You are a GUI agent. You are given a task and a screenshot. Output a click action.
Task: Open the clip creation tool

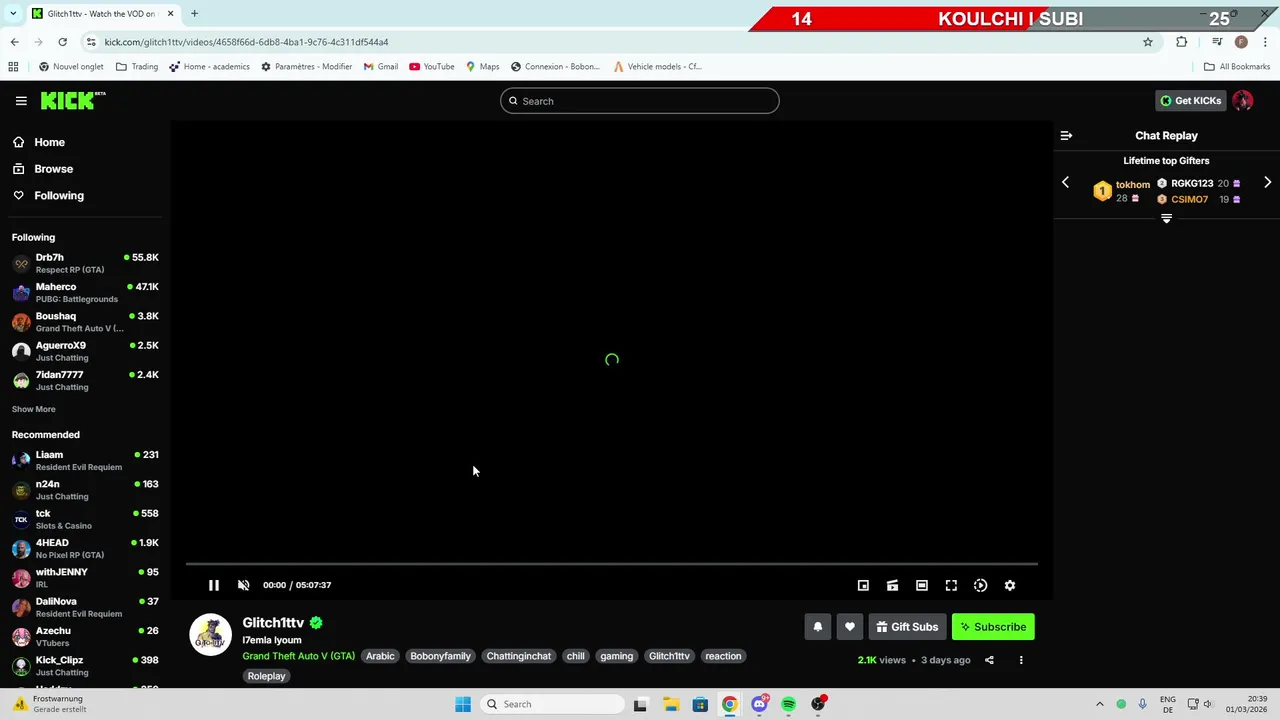[892, 585]
